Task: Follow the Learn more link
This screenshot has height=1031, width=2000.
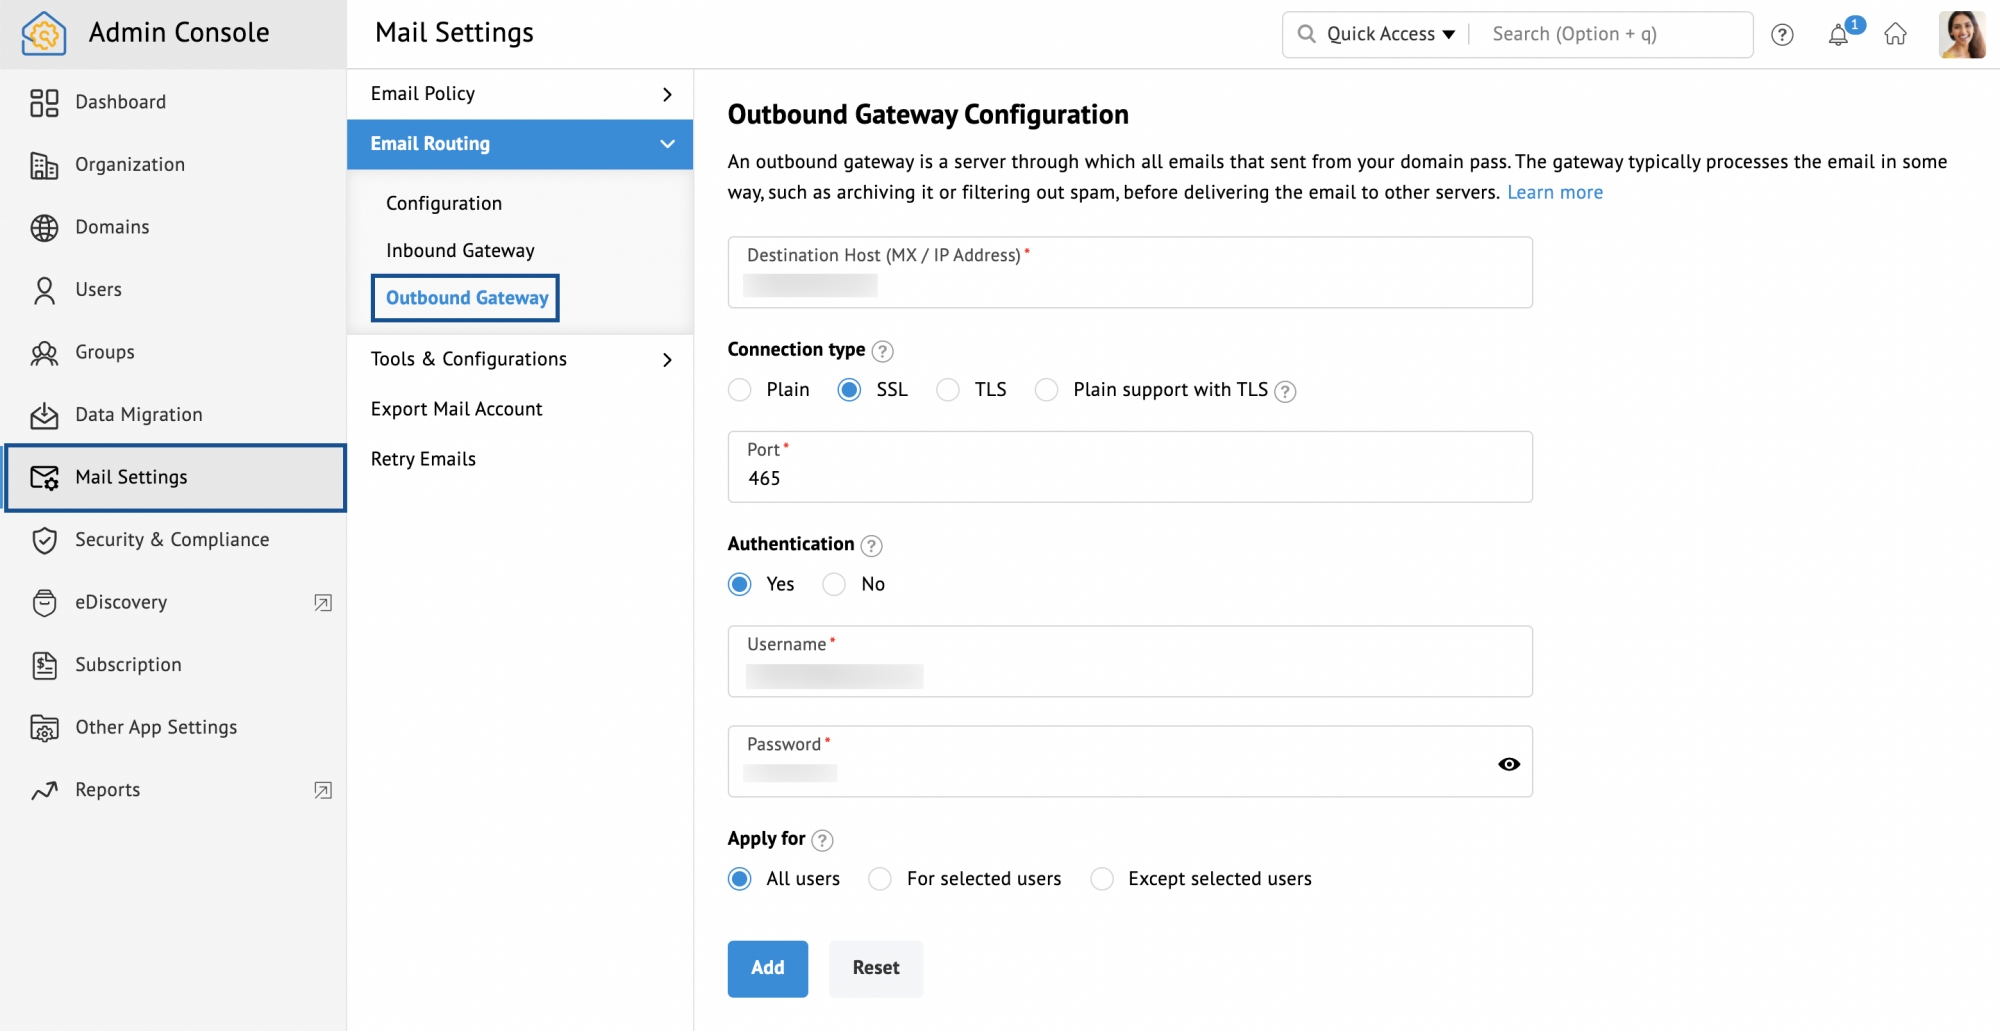Action: click(x=1554, y=193)
